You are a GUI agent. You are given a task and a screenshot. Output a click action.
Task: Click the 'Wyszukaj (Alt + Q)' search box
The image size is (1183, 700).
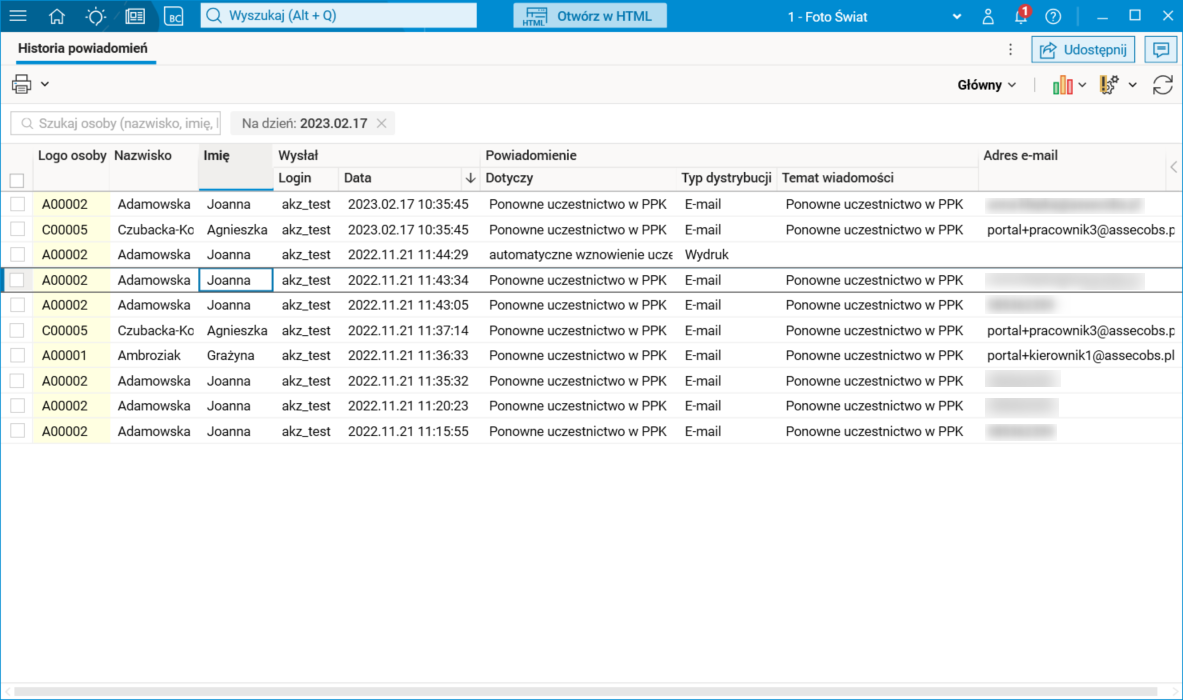(339, 15)
